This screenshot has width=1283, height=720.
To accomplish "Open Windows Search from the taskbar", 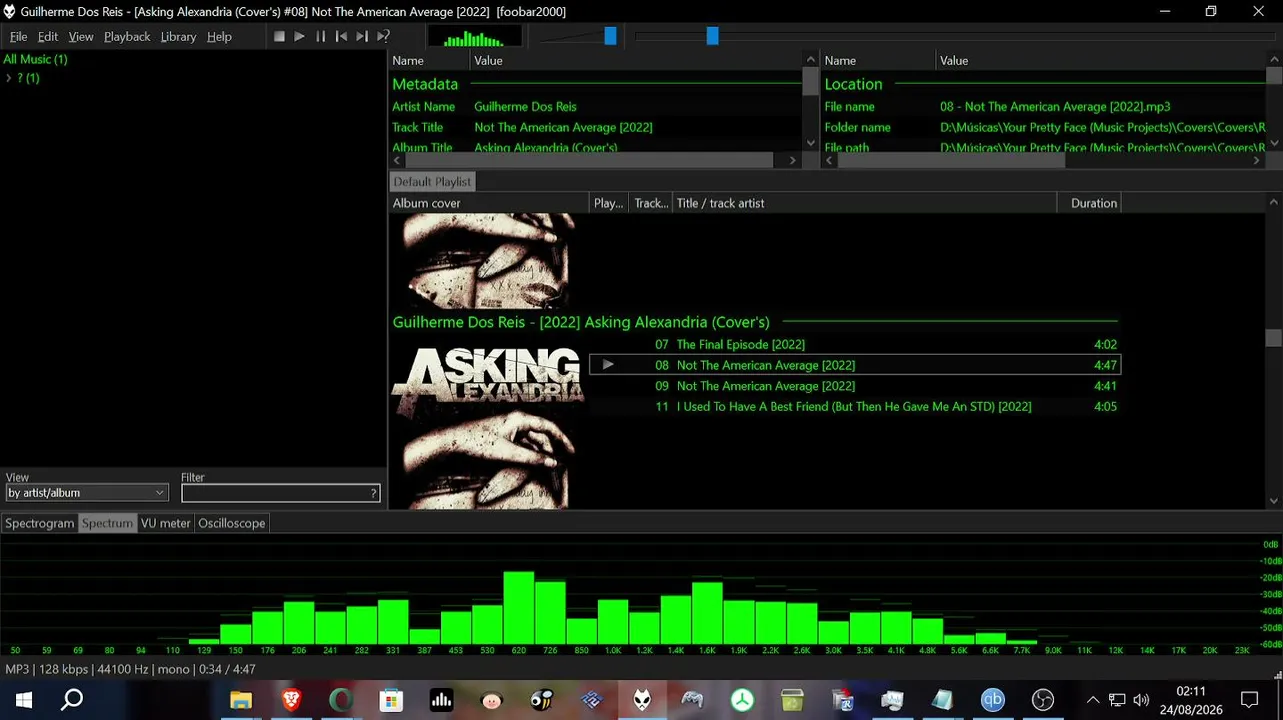I will pyautogui.click(x=72, y=700).
